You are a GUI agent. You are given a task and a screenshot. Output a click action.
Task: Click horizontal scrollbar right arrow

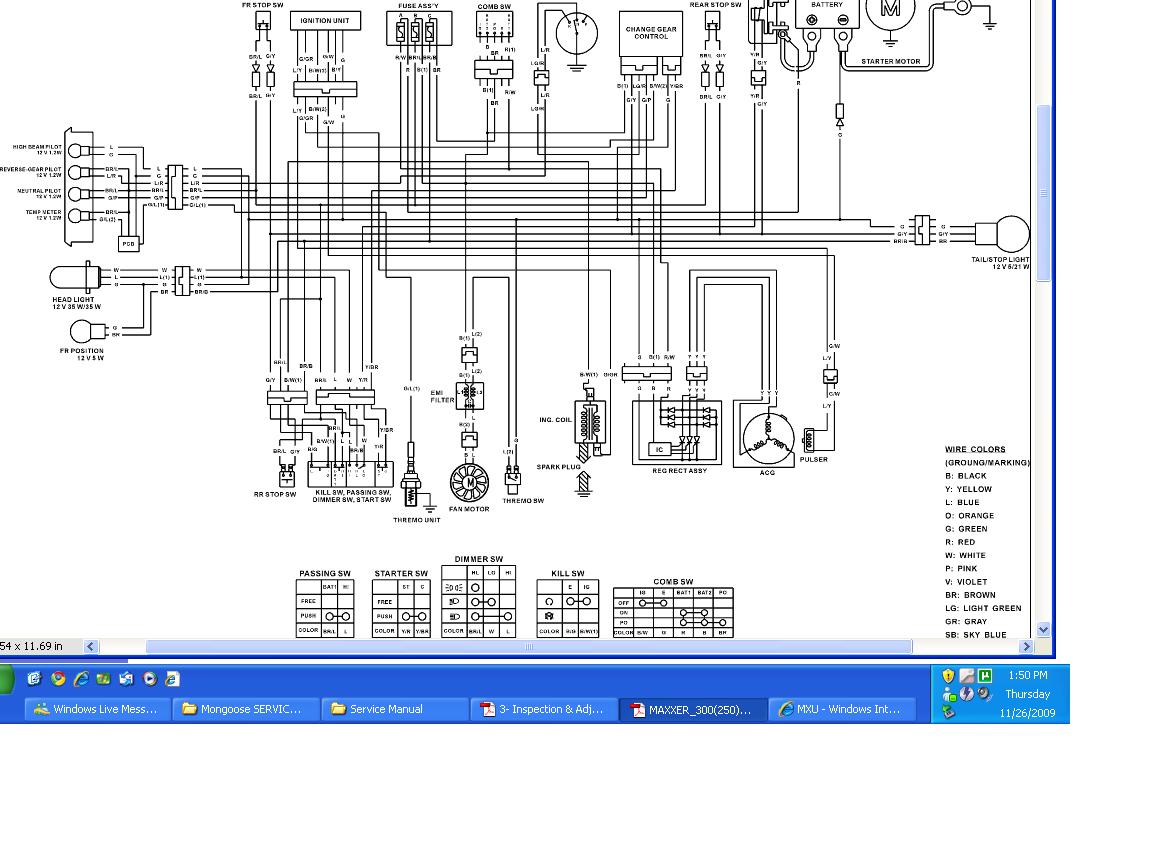tap(1026, 647)
